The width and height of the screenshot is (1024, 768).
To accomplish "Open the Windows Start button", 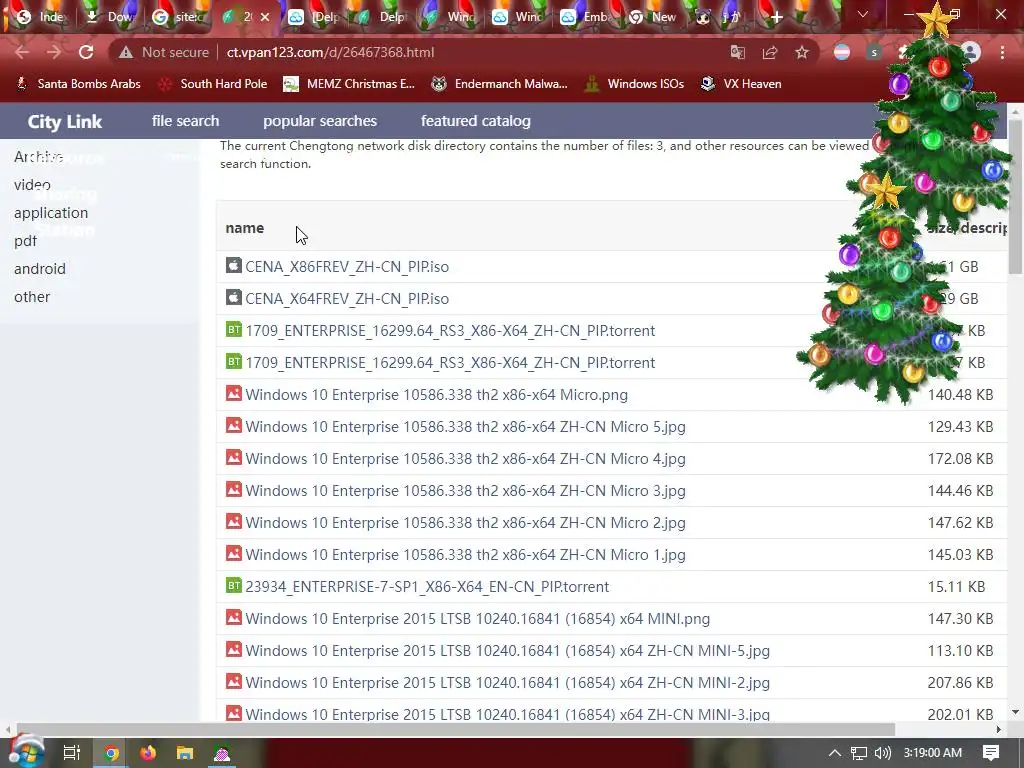I will 25,753.
